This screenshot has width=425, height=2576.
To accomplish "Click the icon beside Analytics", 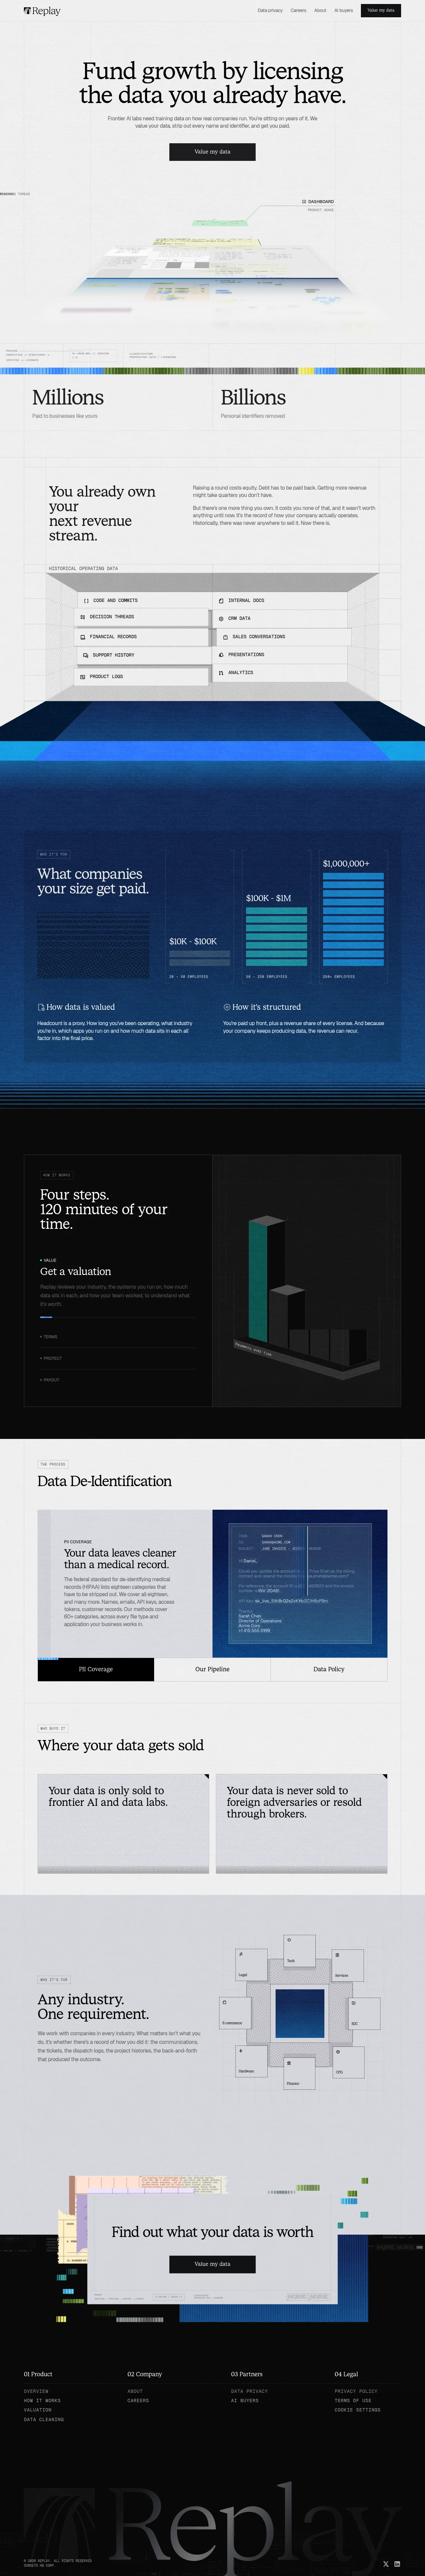I will click(x=221, y=673).
